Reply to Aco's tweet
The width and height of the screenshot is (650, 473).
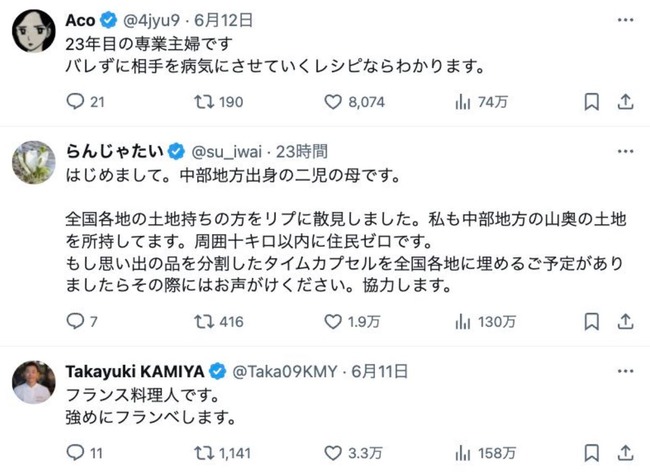(72, 101)
